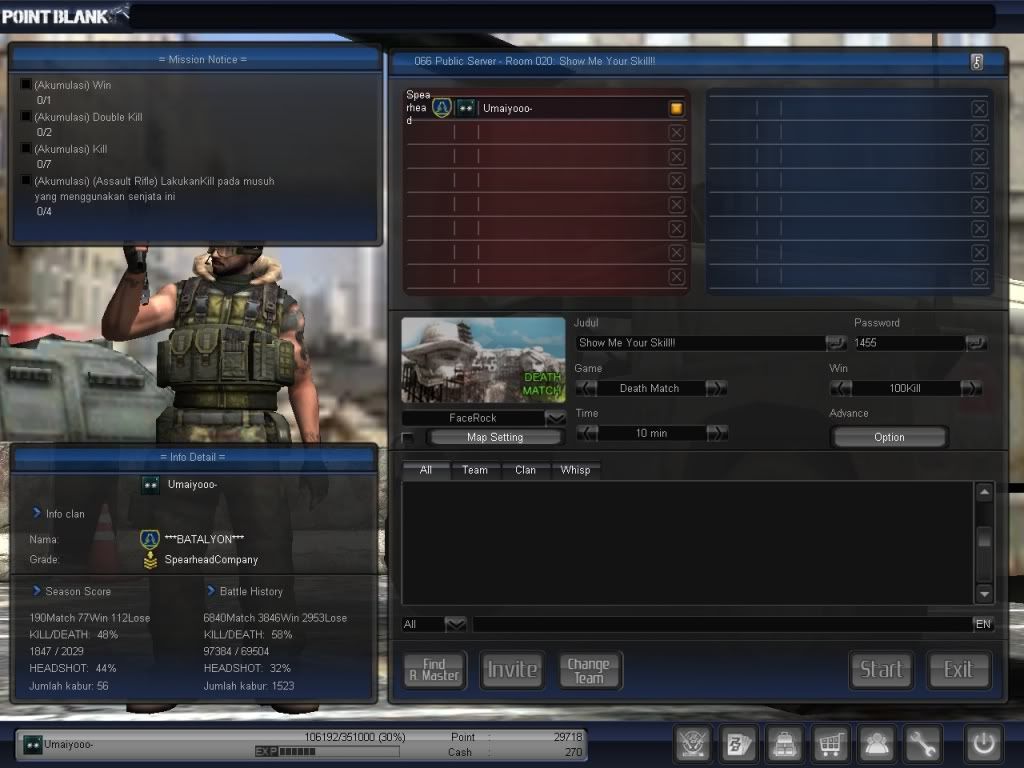
Task: Open the FaceRock map dropdown
Action: tap(555, 418)
